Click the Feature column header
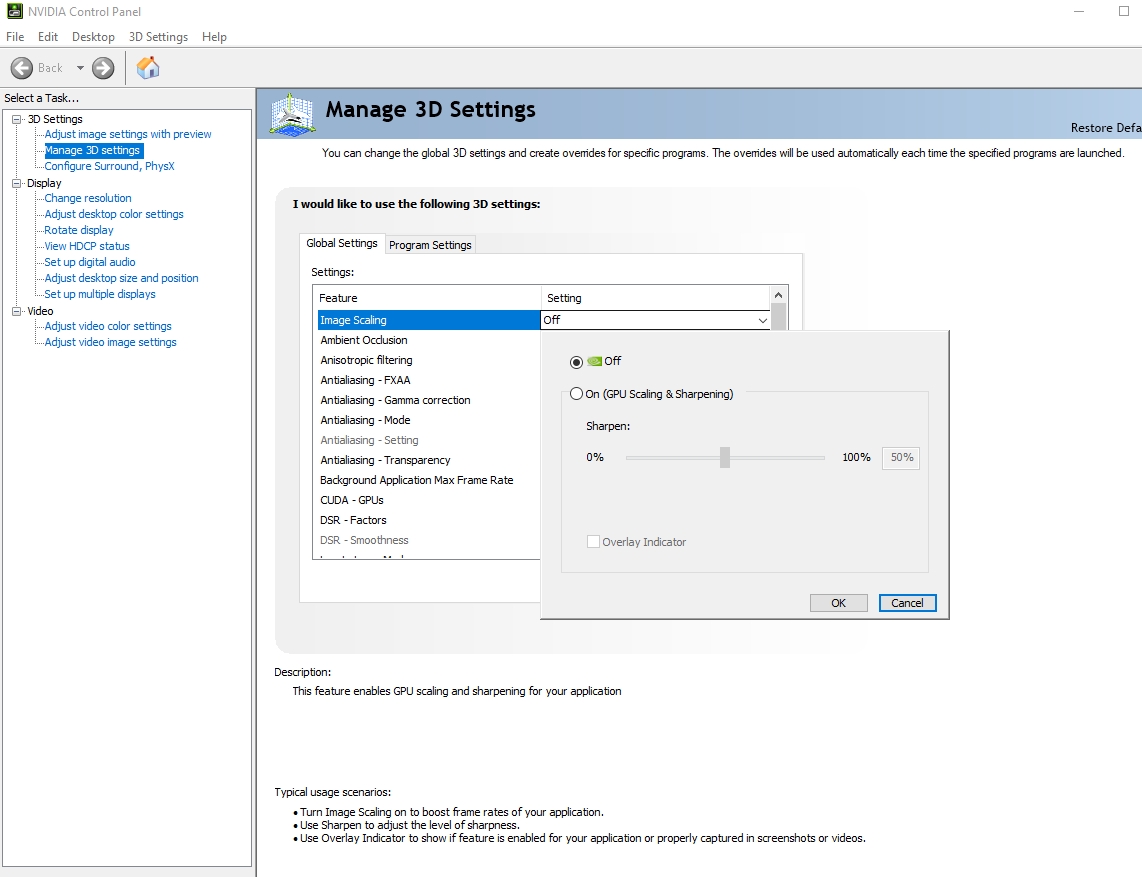This screenshot has width=1142, height=877. coord(428,298)
